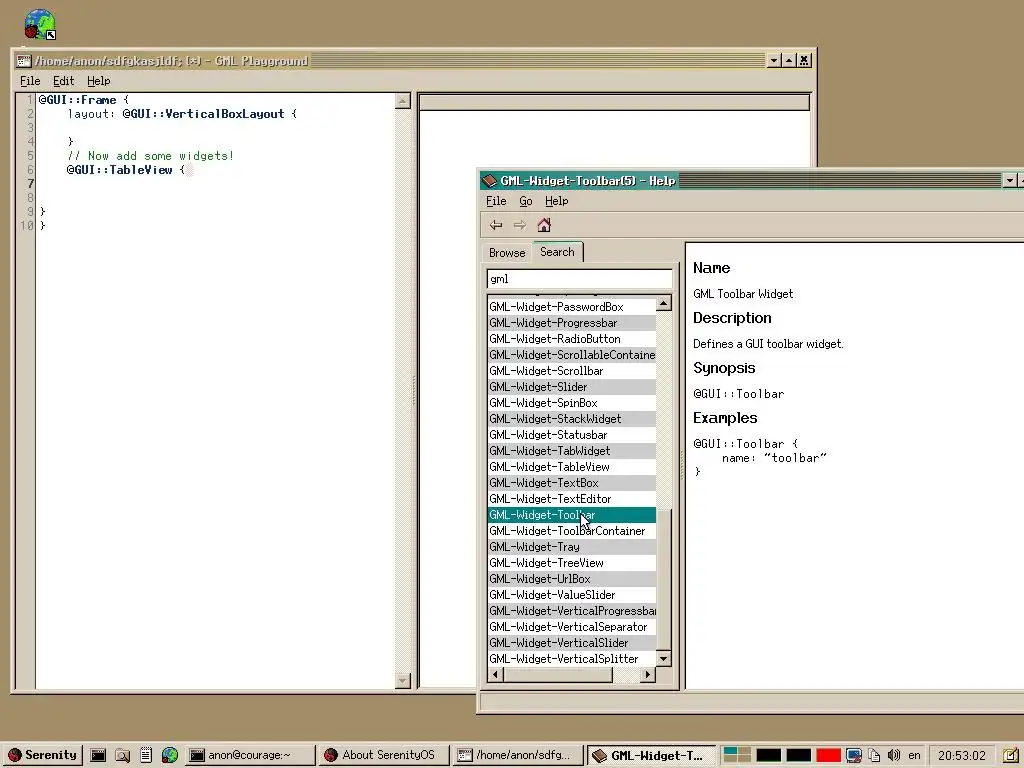Open File menu in GML Playground
Screen dimensions: 1024x768
pyautogui.click(x=30, y=81)
